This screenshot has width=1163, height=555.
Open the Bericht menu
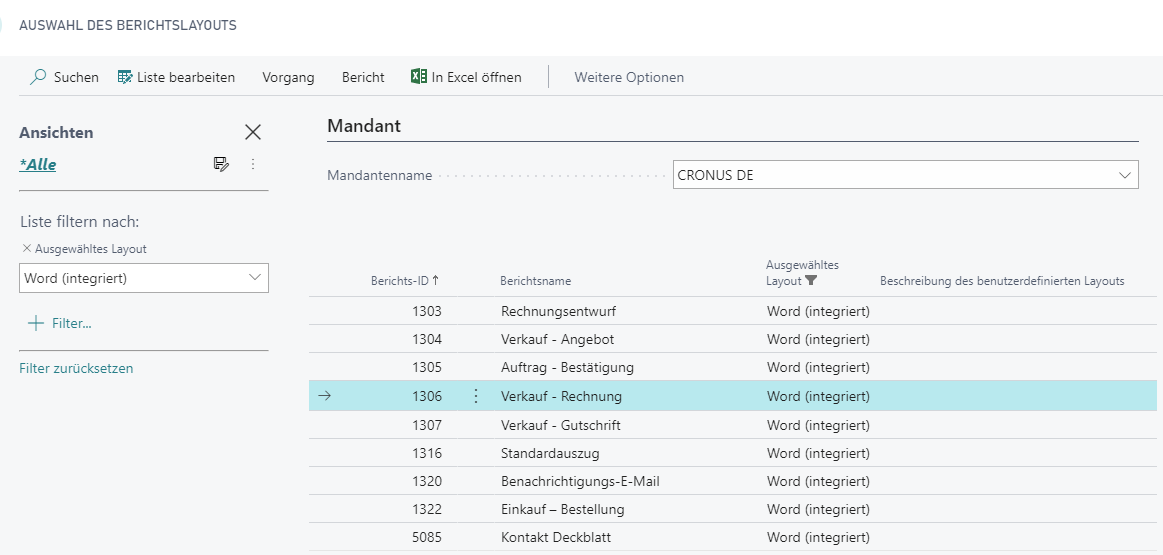pos(363,77)
